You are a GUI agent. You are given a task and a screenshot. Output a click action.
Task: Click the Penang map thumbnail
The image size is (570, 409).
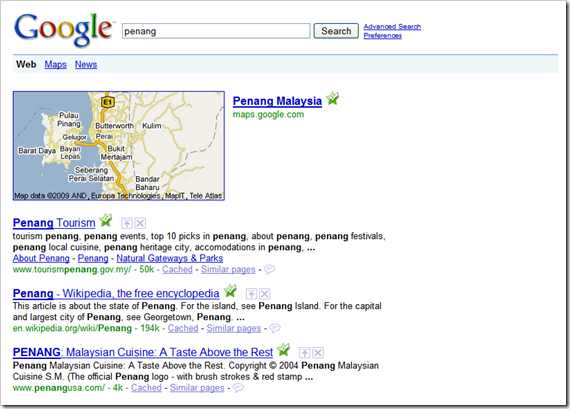[x=119, y=145]
